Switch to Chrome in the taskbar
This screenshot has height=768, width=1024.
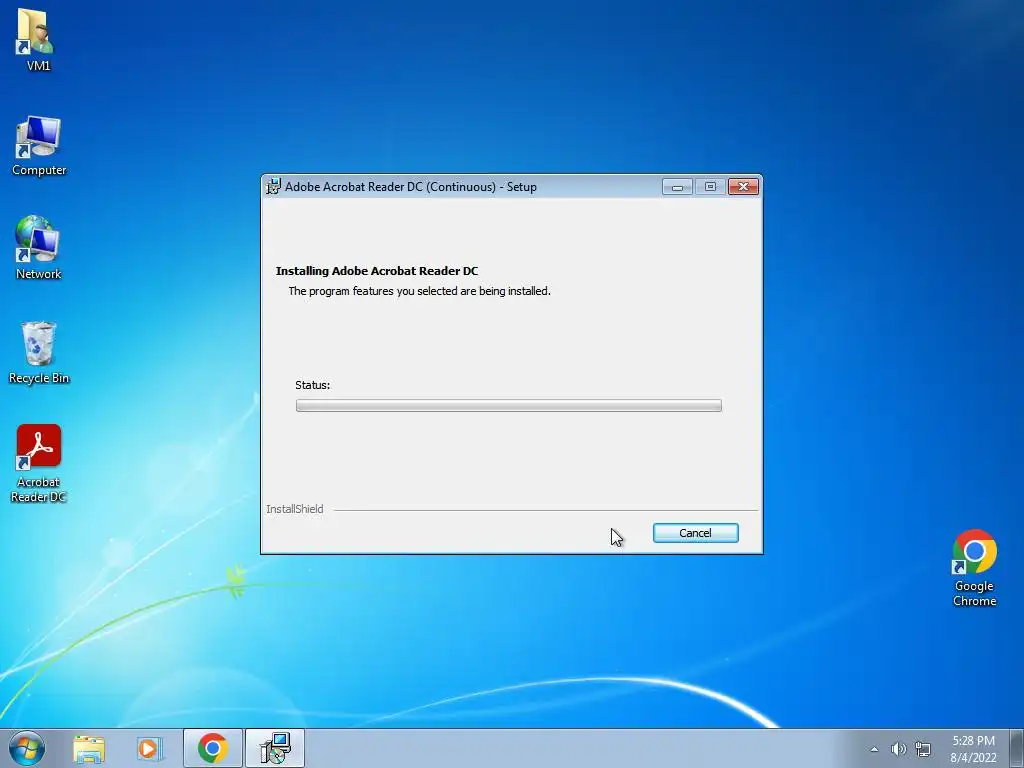[213, 748]
